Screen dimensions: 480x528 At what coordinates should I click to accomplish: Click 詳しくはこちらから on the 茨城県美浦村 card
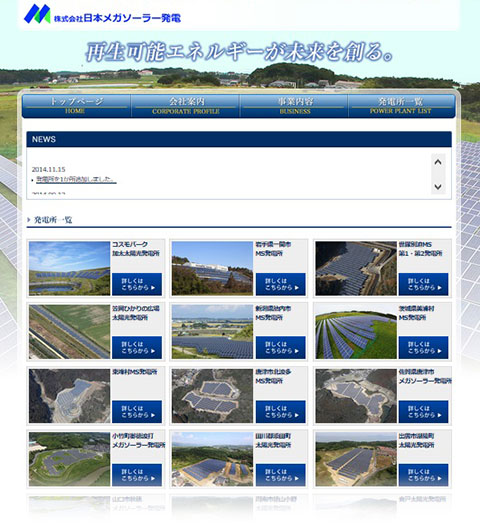(x=423, y=348)
